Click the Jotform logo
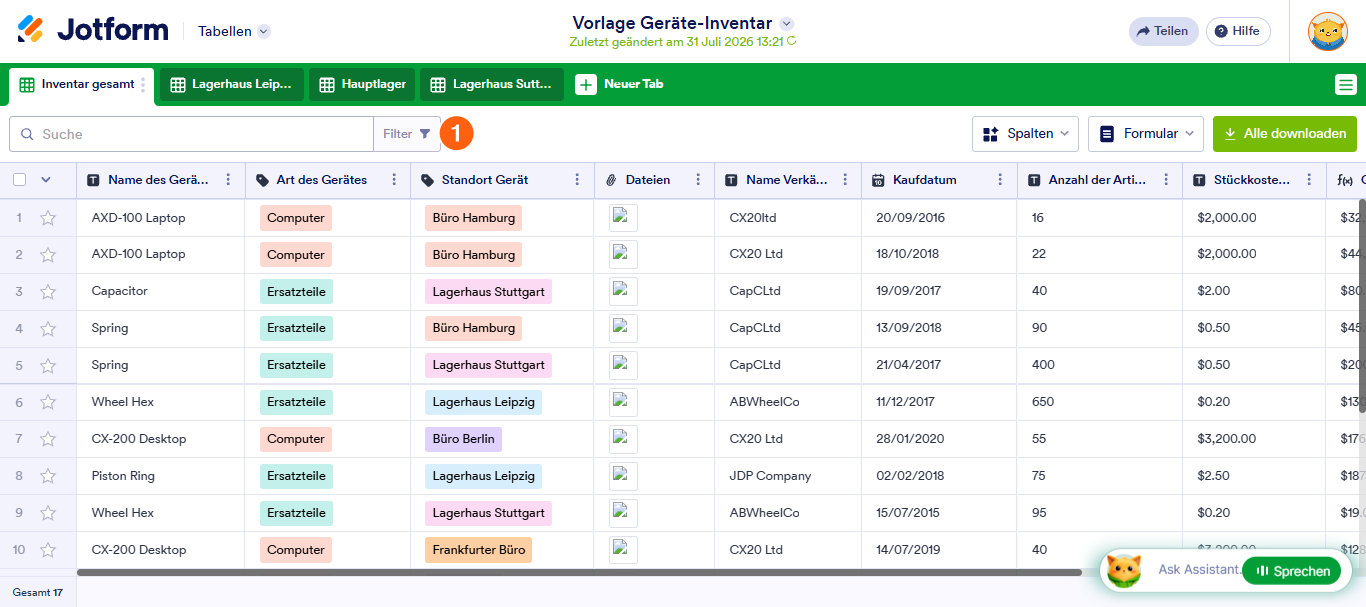 coord(93,30)
